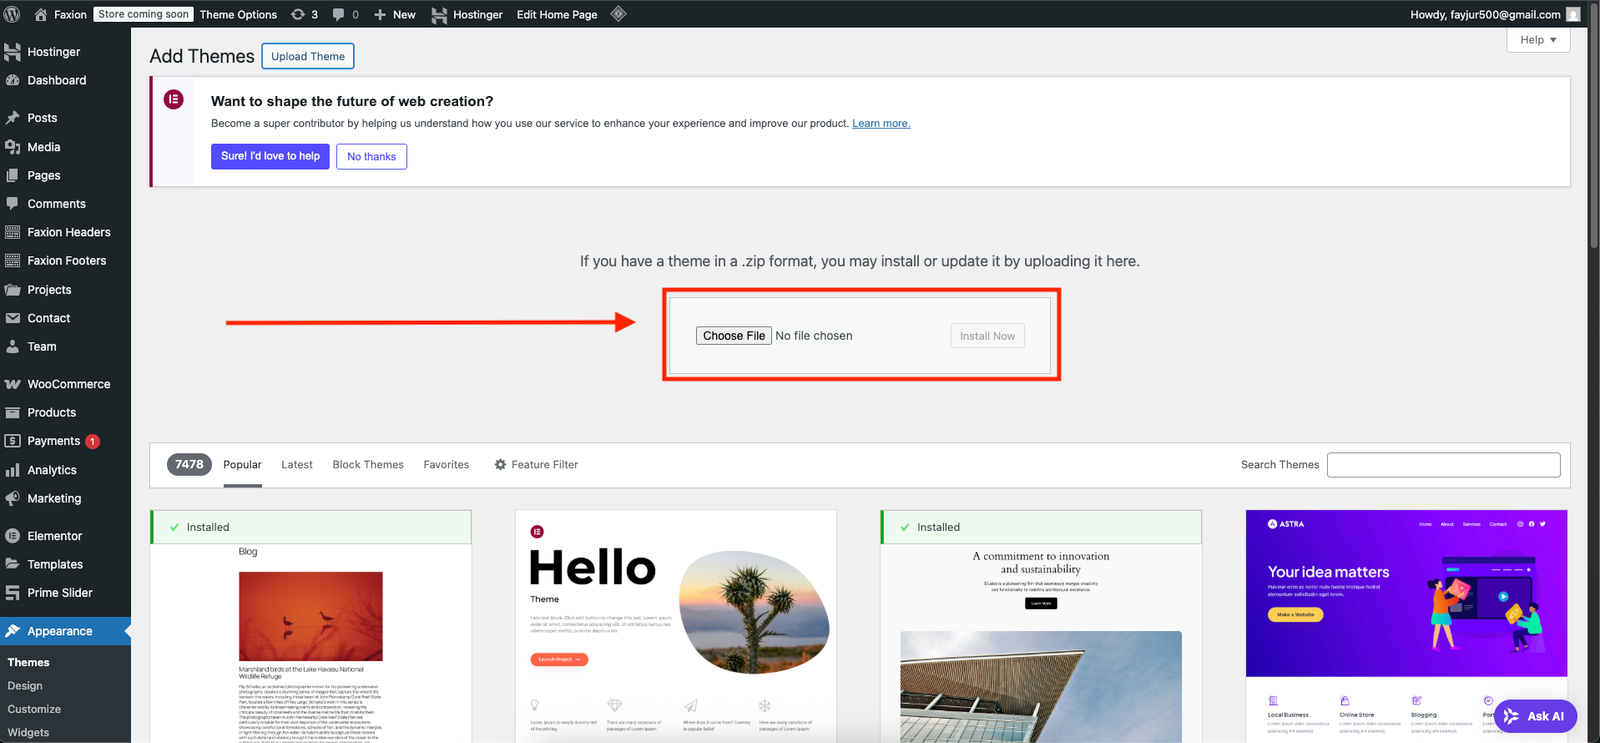The image size is (1600, 743).
Task: Follow the Learn more link
Action: (881, 124)
